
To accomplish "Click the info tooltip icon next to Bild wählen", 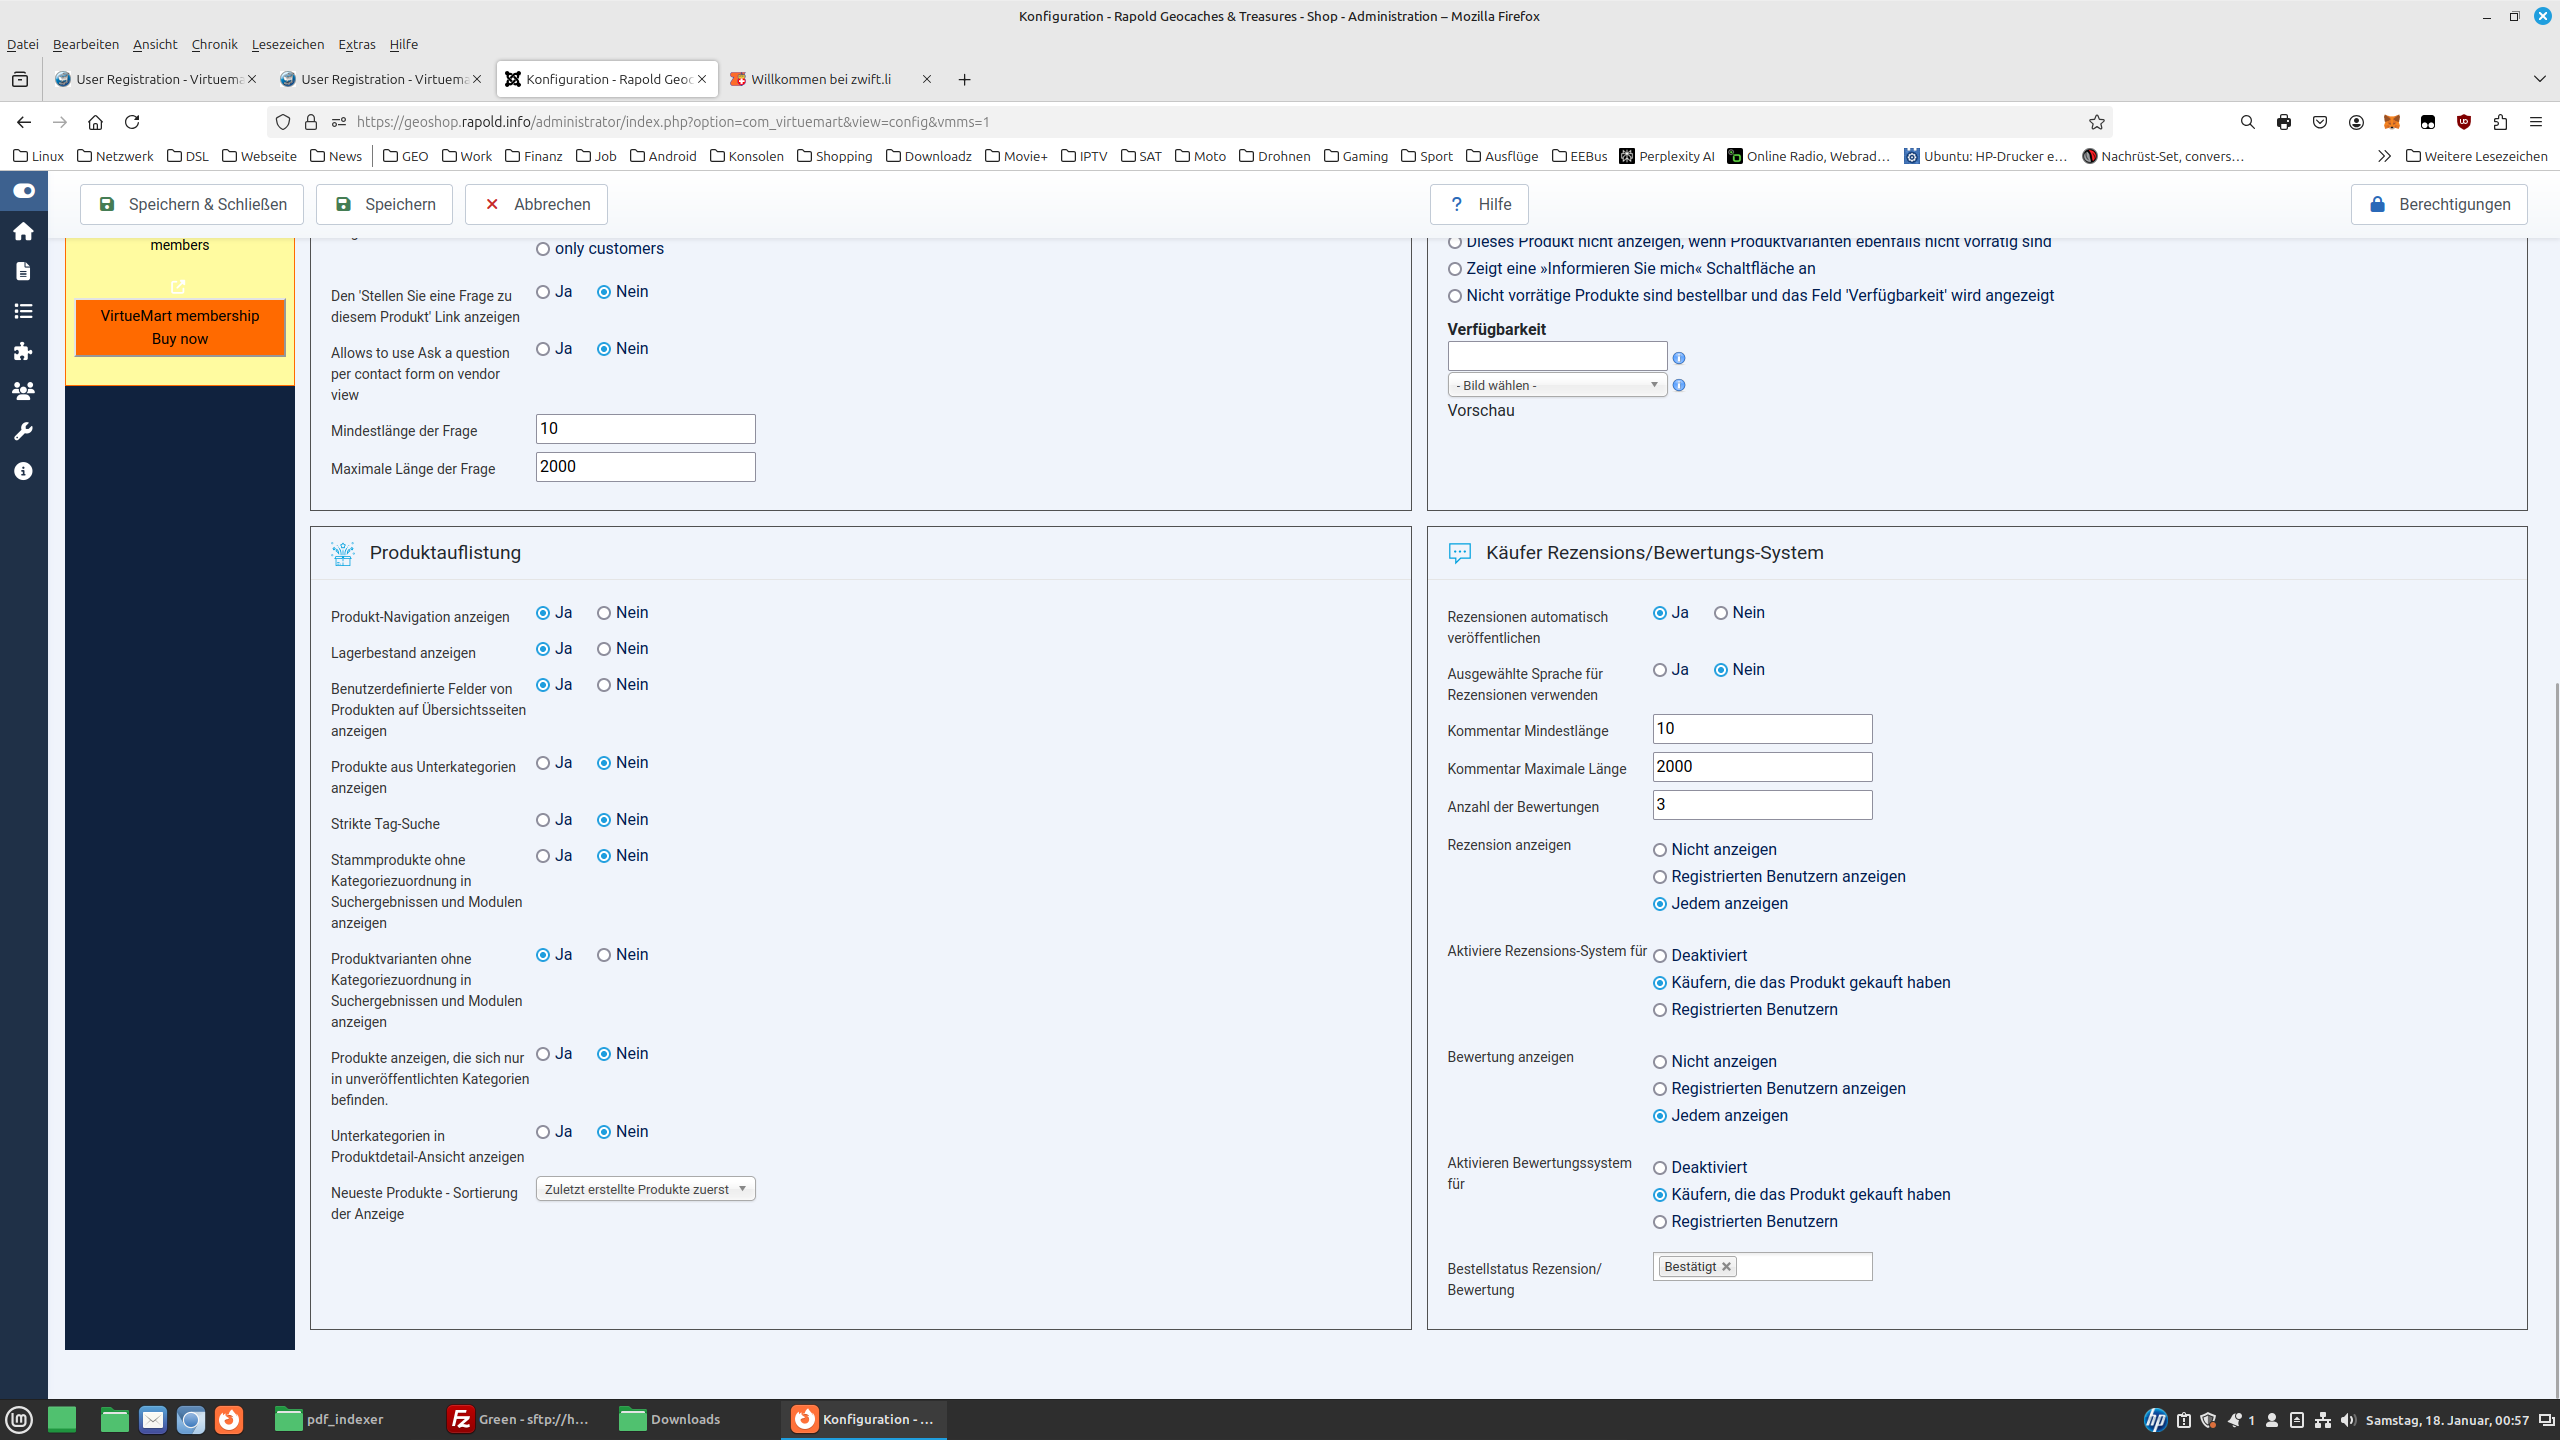I will (1679, 385).
